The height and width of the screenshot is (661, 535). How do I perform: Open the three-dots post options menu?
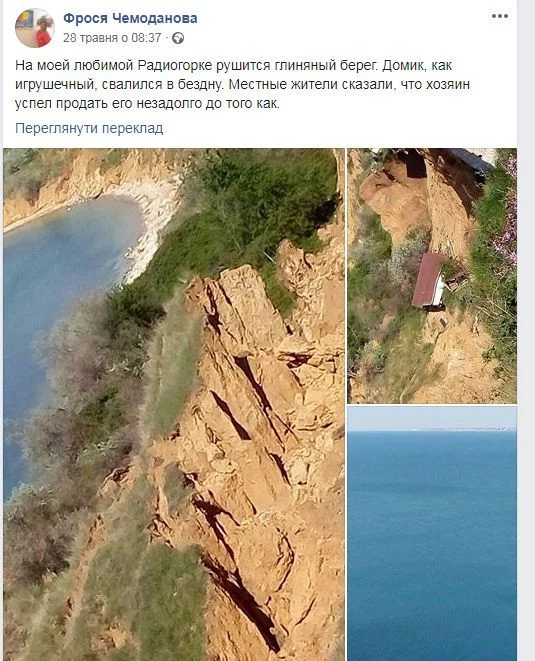point(500,16)
